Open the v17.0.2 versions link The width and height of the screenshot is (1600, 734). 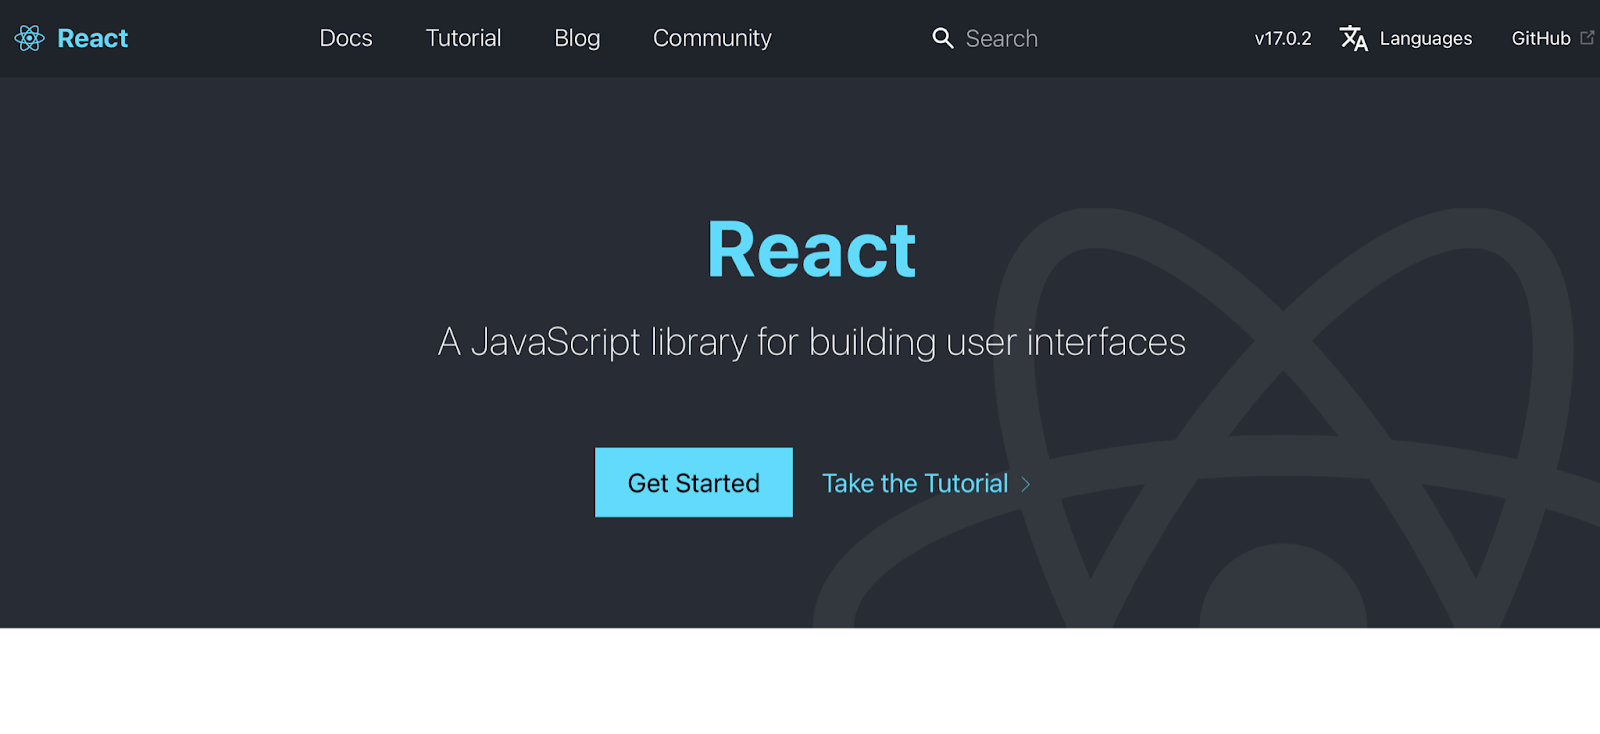coord(1283,38)
